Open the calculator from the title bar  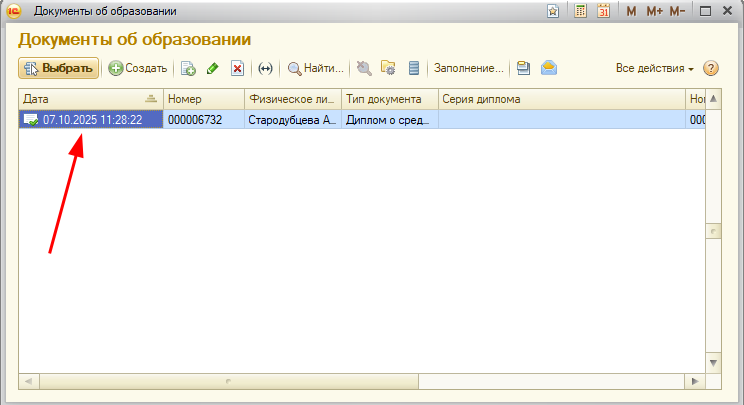pyautogui.click(x=581, y=11)
